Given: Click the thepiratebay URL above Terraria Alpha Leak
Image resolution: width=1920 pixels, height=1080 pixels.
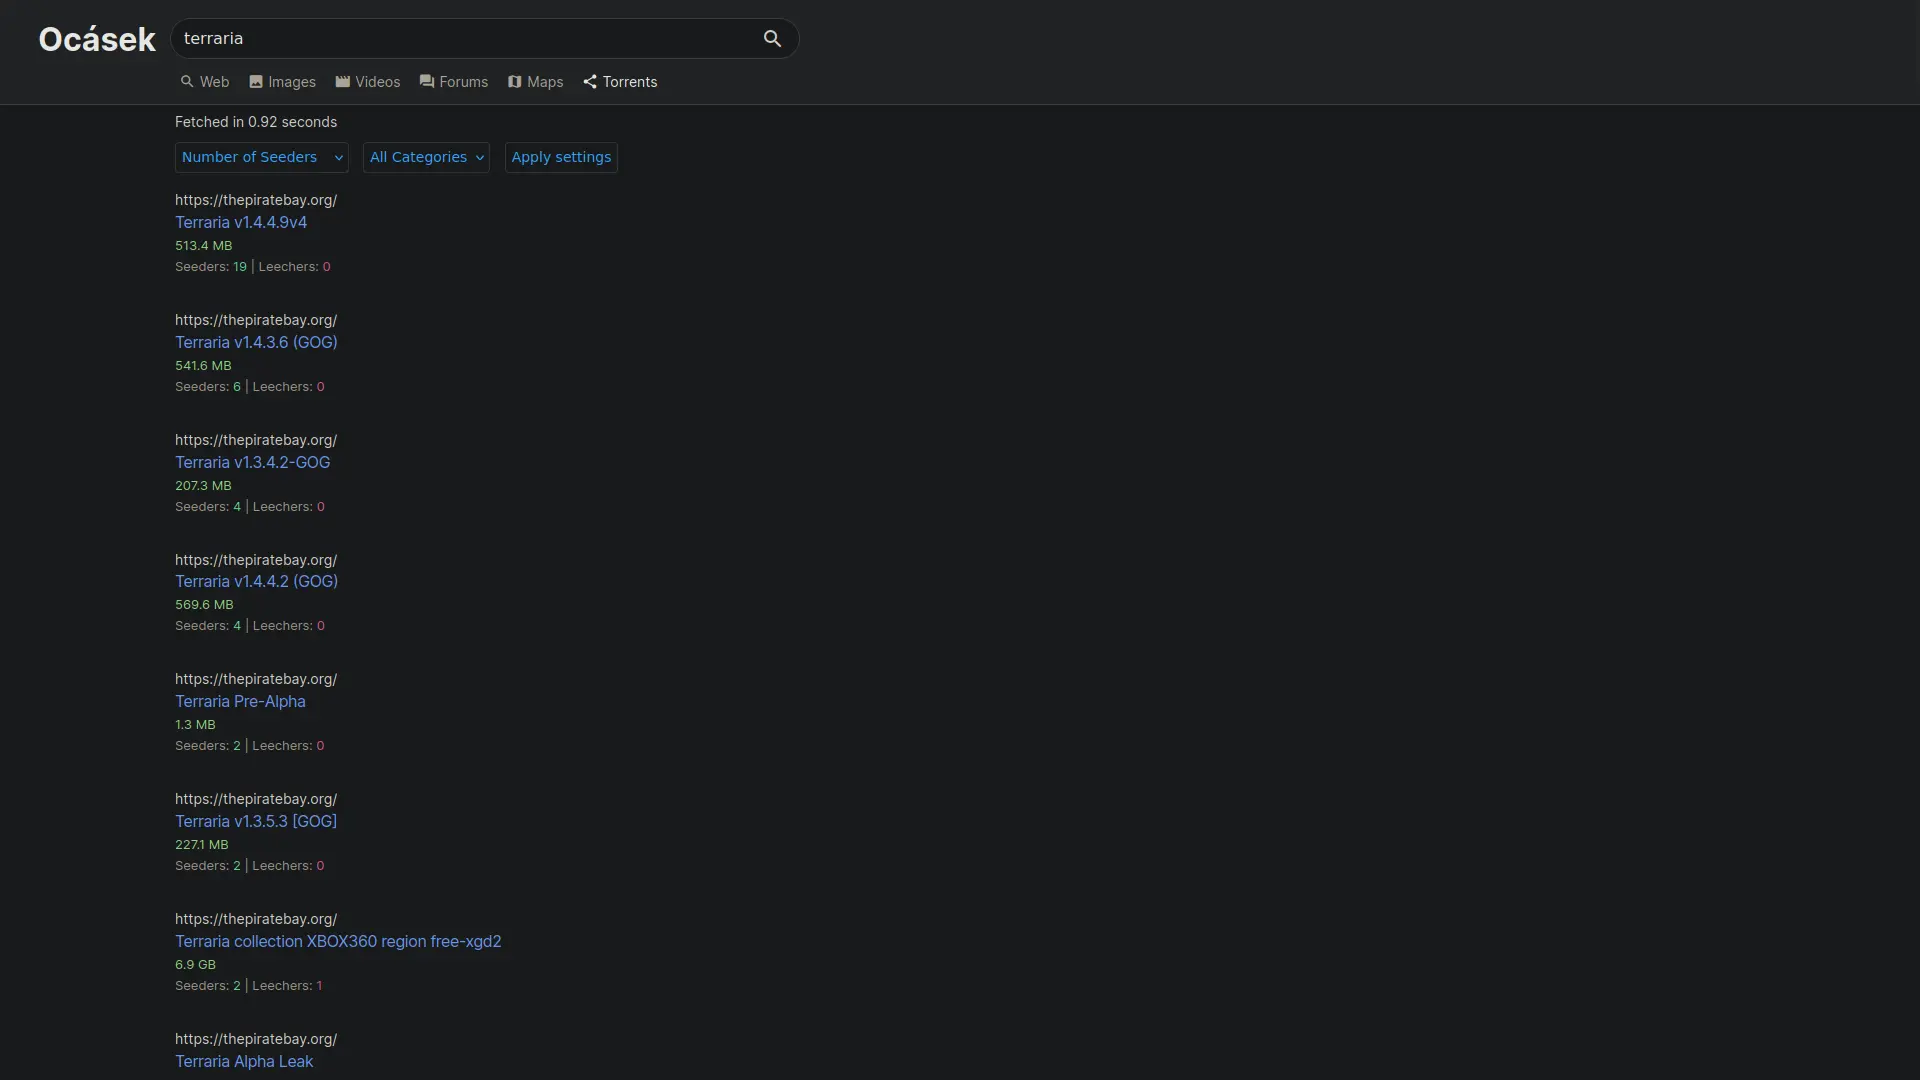Looking at the screenshot, I should (x=256, y=1039).
